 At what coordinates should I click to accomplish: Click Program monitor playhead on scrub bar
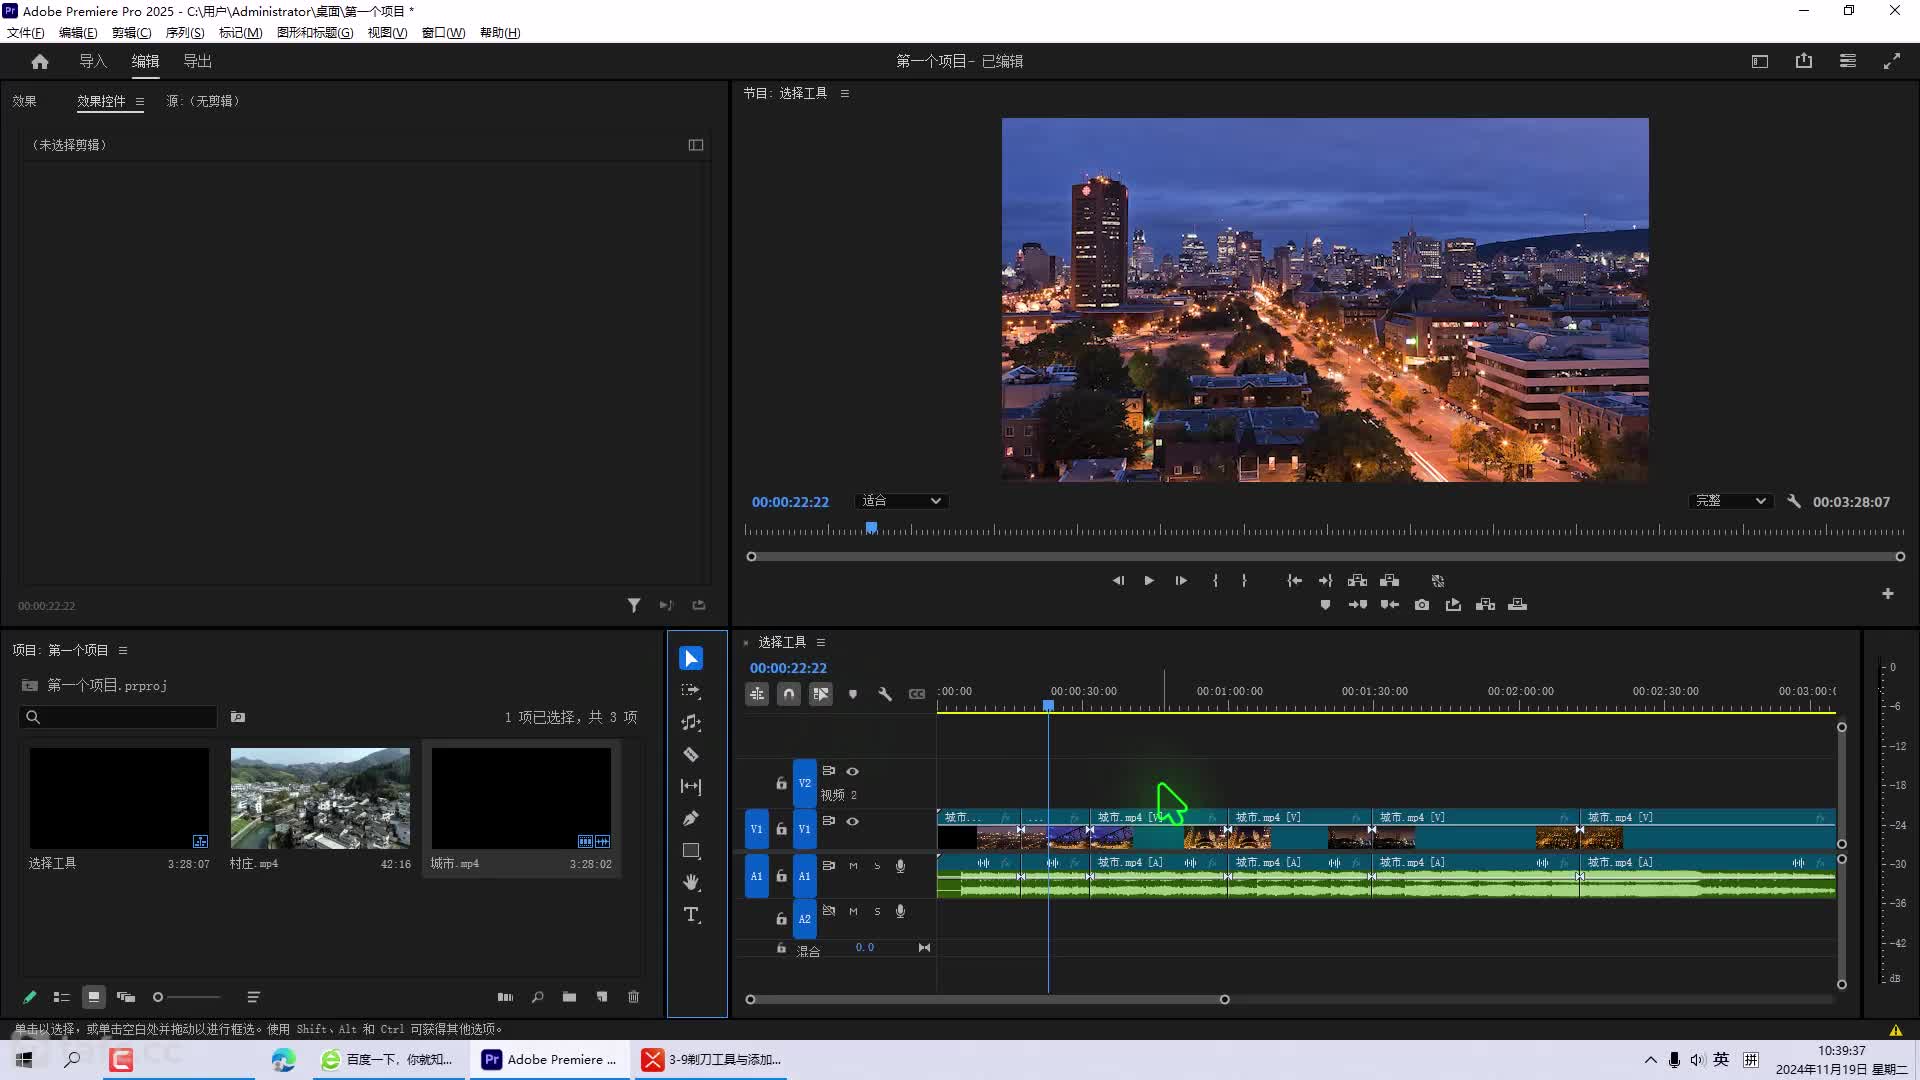(x=872, y=527)
